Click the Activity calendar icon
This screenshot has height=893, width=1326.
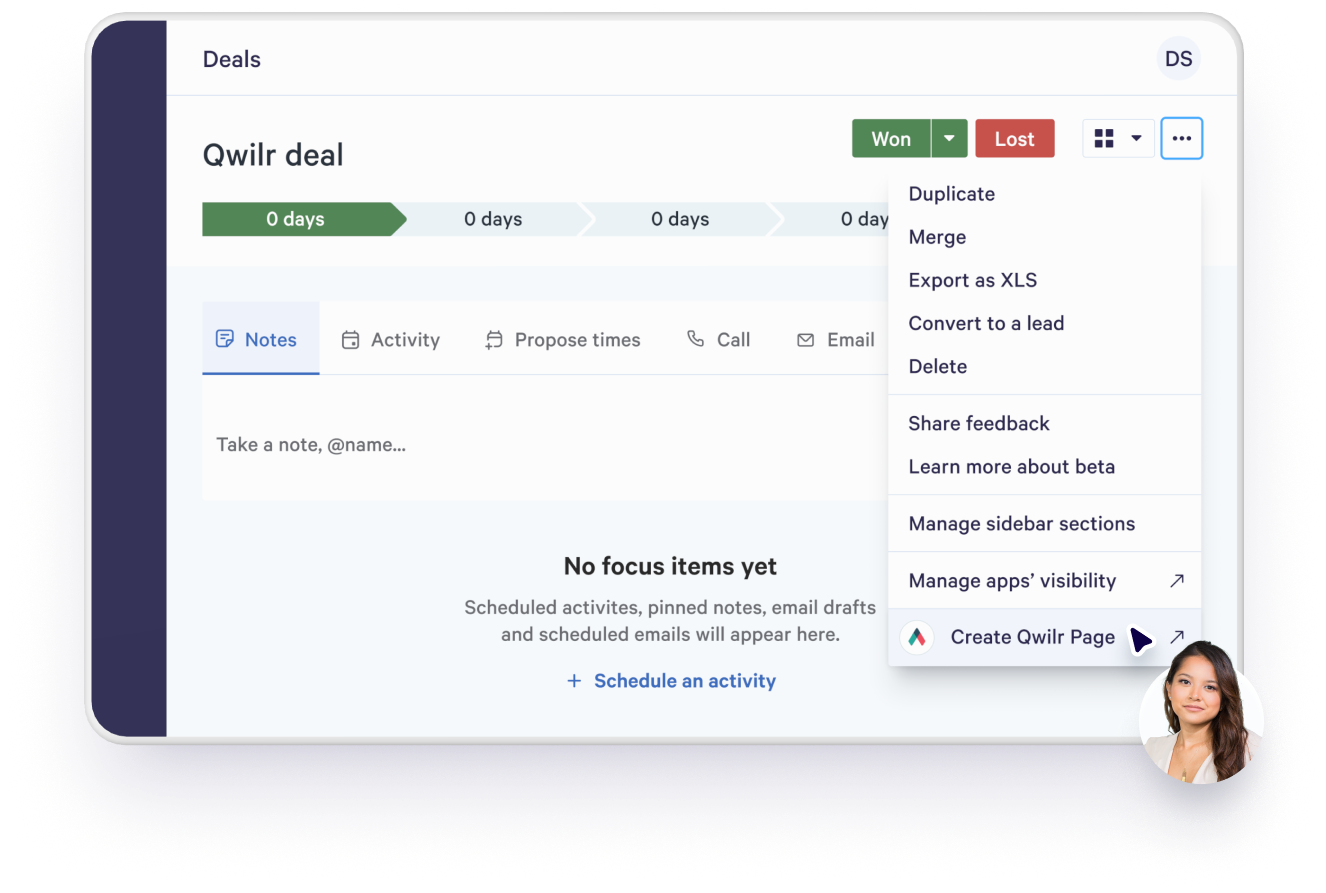tap(351, 339)
